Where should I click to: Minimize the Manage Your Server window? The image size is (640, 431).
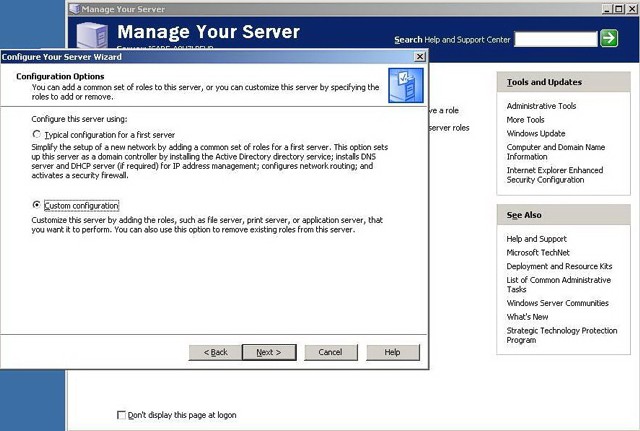point(607,9)
